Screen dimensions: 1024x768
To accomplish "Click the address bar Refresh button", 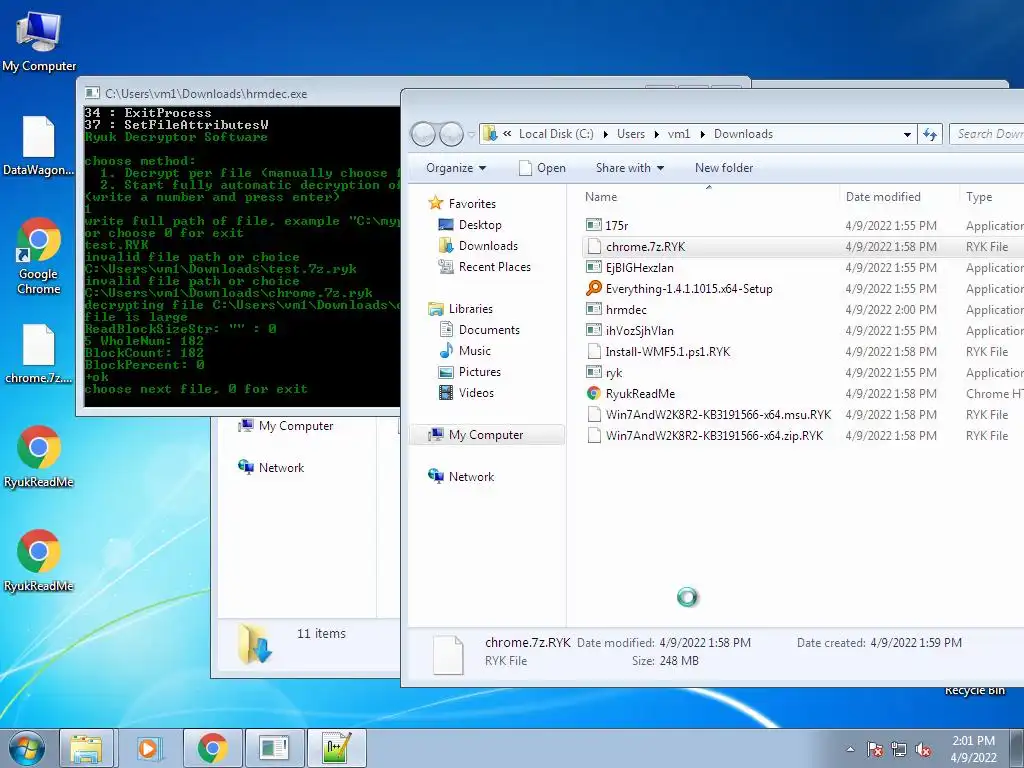I will point(930,135).
